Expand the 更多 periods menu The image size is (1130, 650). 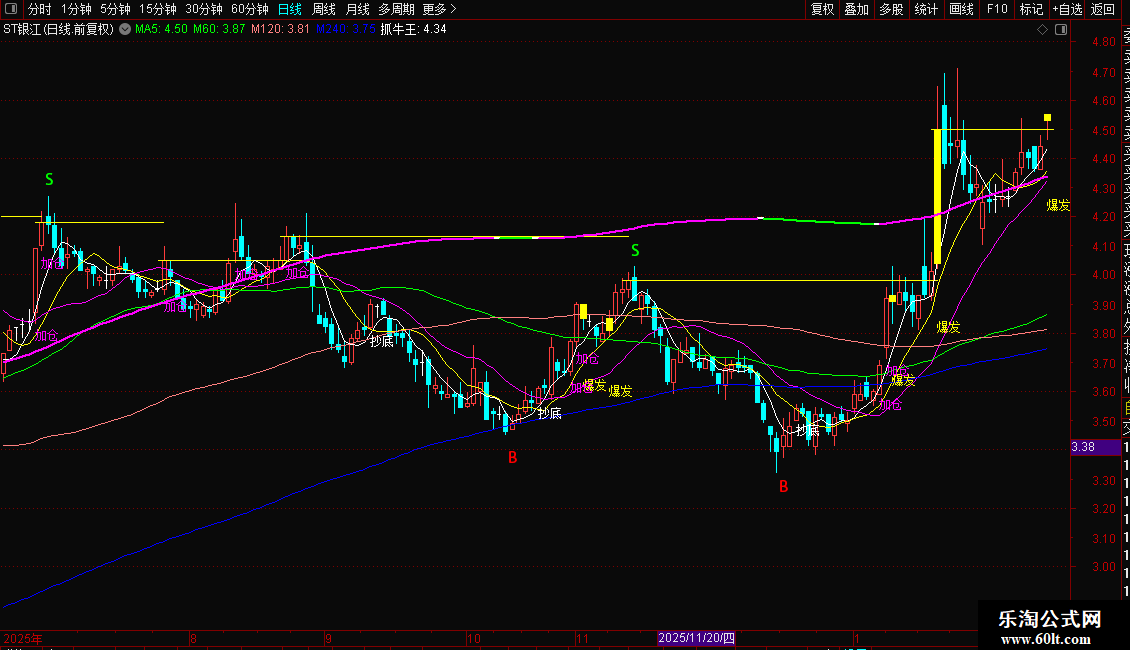[x=439, y=9]
